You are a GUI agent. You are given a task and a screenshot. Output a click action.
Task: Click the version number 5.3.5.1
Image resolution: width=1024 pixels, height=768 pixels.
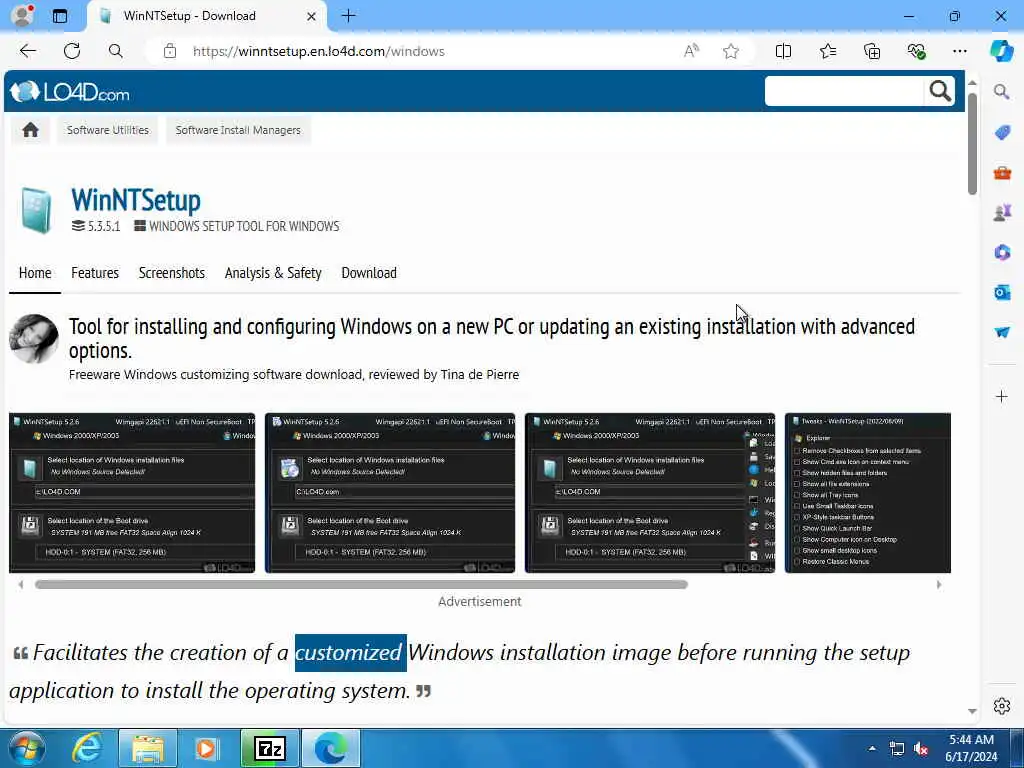coord(104,226)
